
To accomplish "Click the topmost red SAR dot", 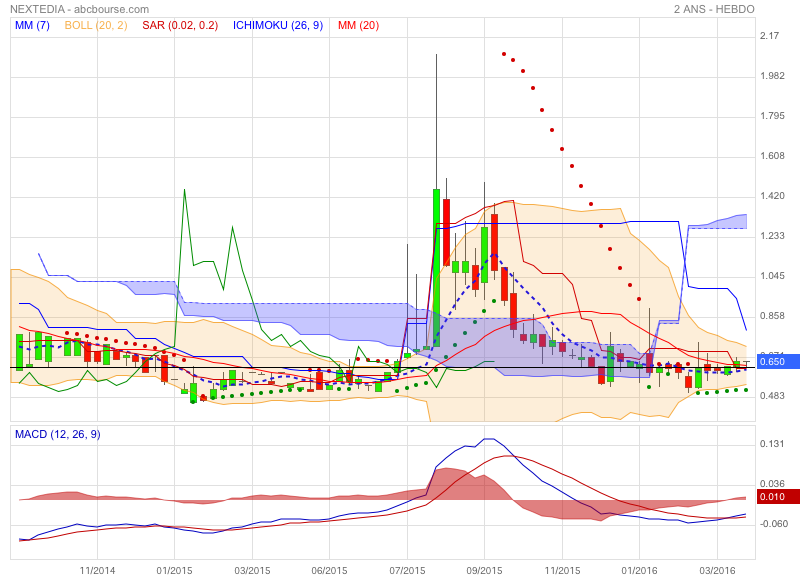I will [504, 54].
